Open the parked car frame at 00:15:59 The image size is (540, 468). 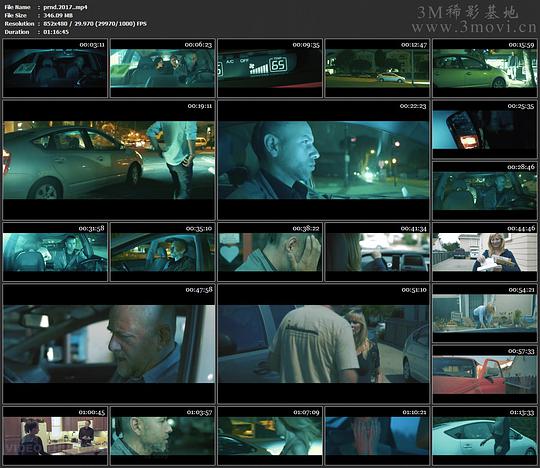tap(485, 68)
